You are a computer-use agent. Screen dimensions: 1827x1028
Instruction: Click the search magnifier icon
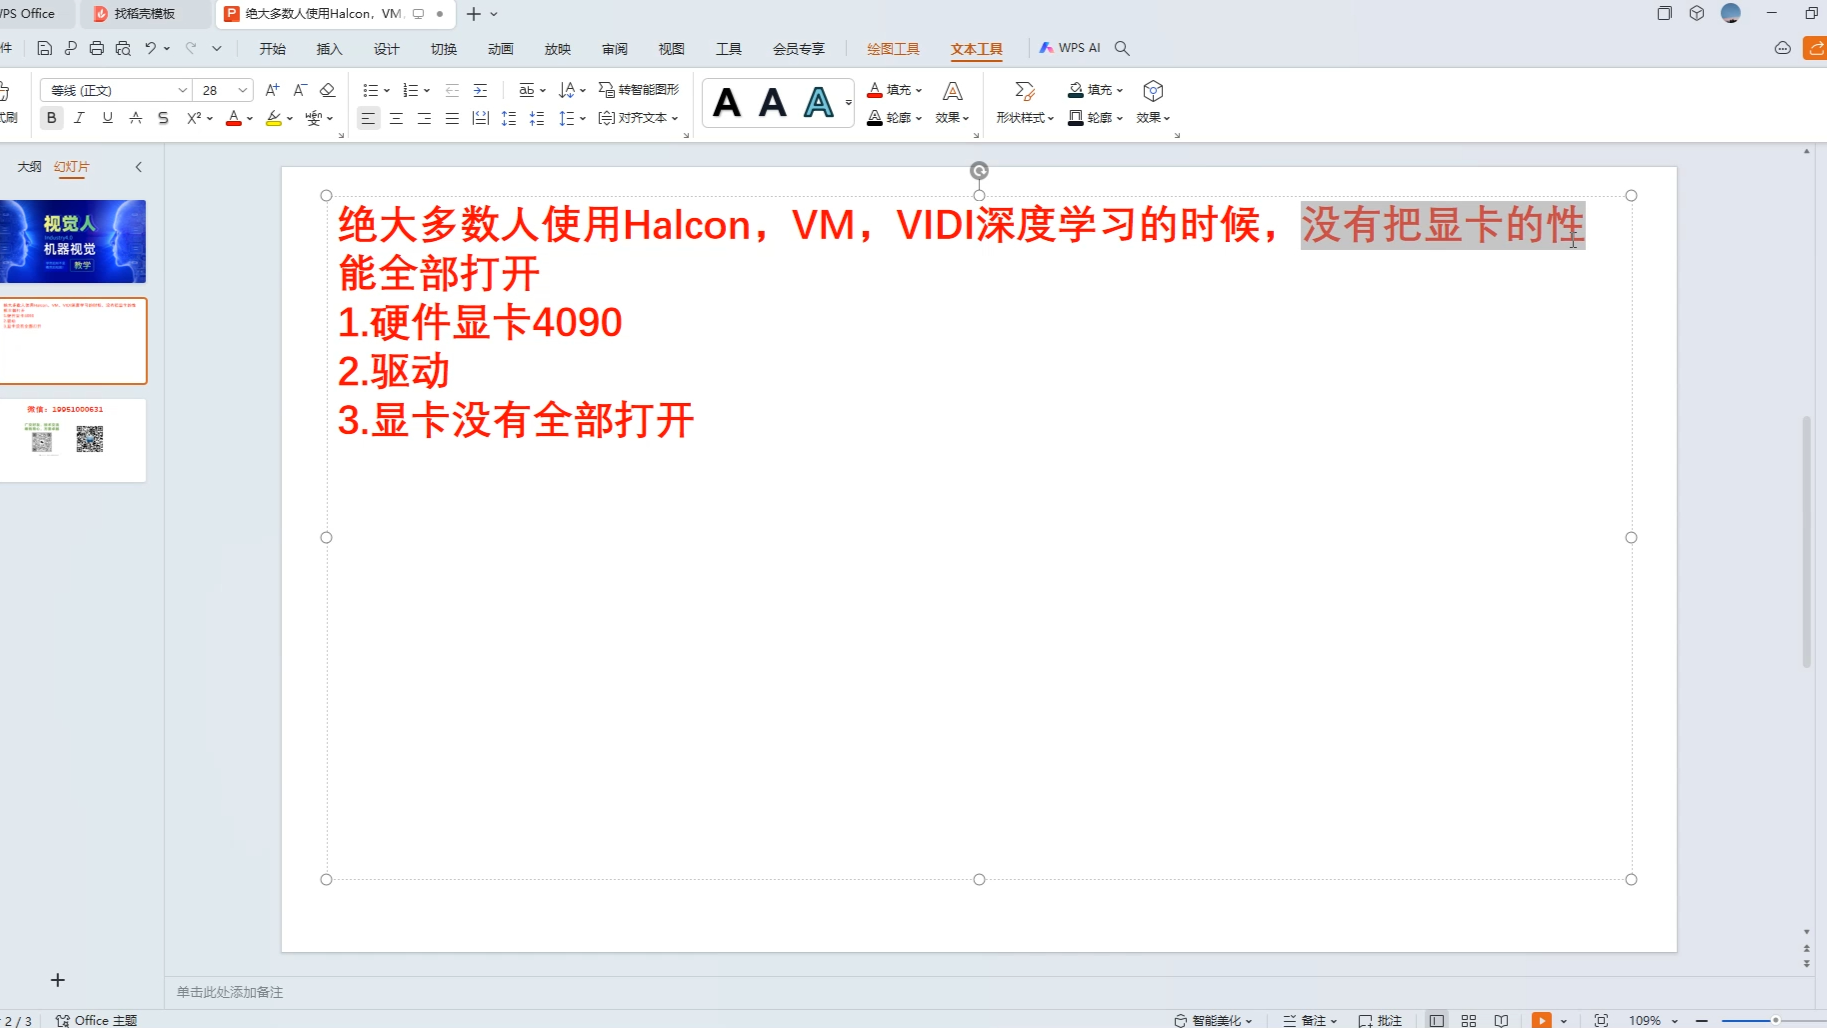point(1122,48)
